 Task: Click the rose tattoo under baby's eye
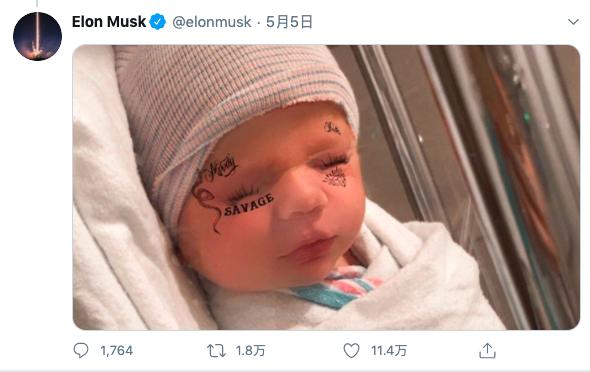click(x=335, y=177)
